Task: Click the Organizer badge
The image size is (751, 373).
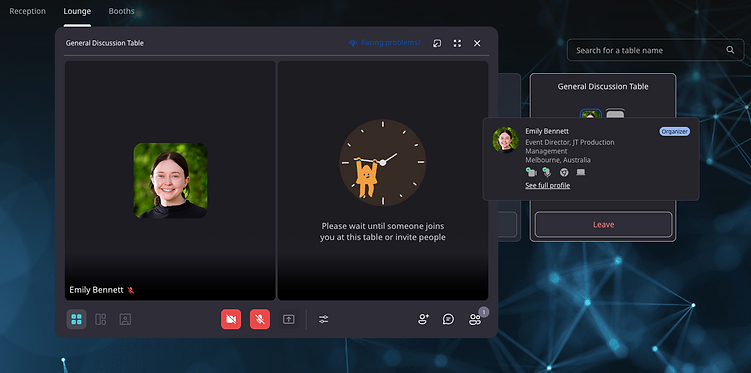Action: click(674, 132)
